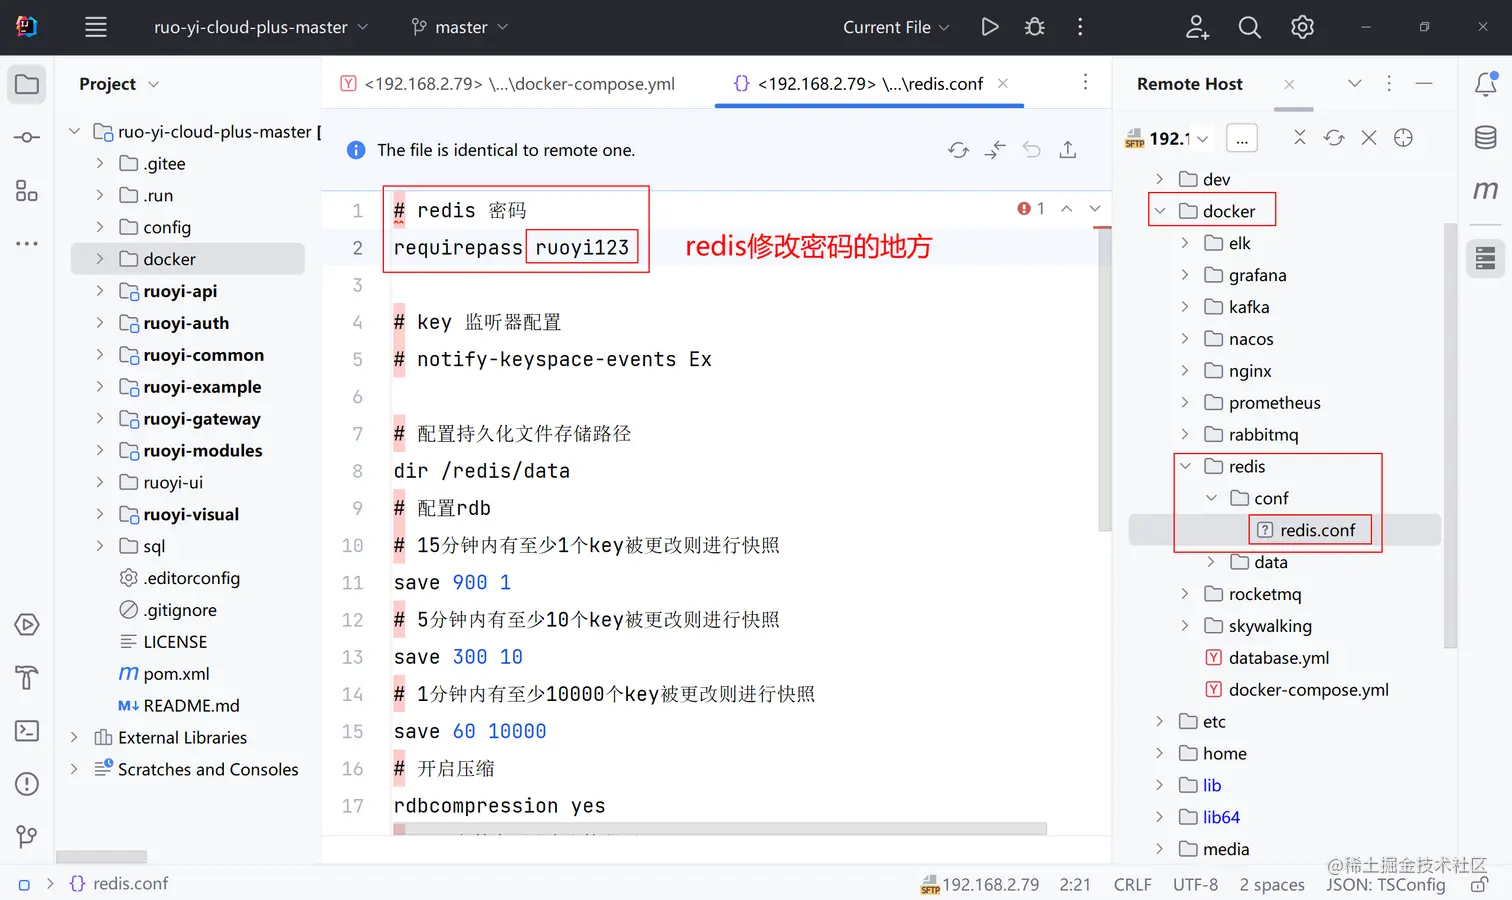Viewport: 1512px width, 900px height.
Task: Open the Git tool window
Action: point(27,836)
